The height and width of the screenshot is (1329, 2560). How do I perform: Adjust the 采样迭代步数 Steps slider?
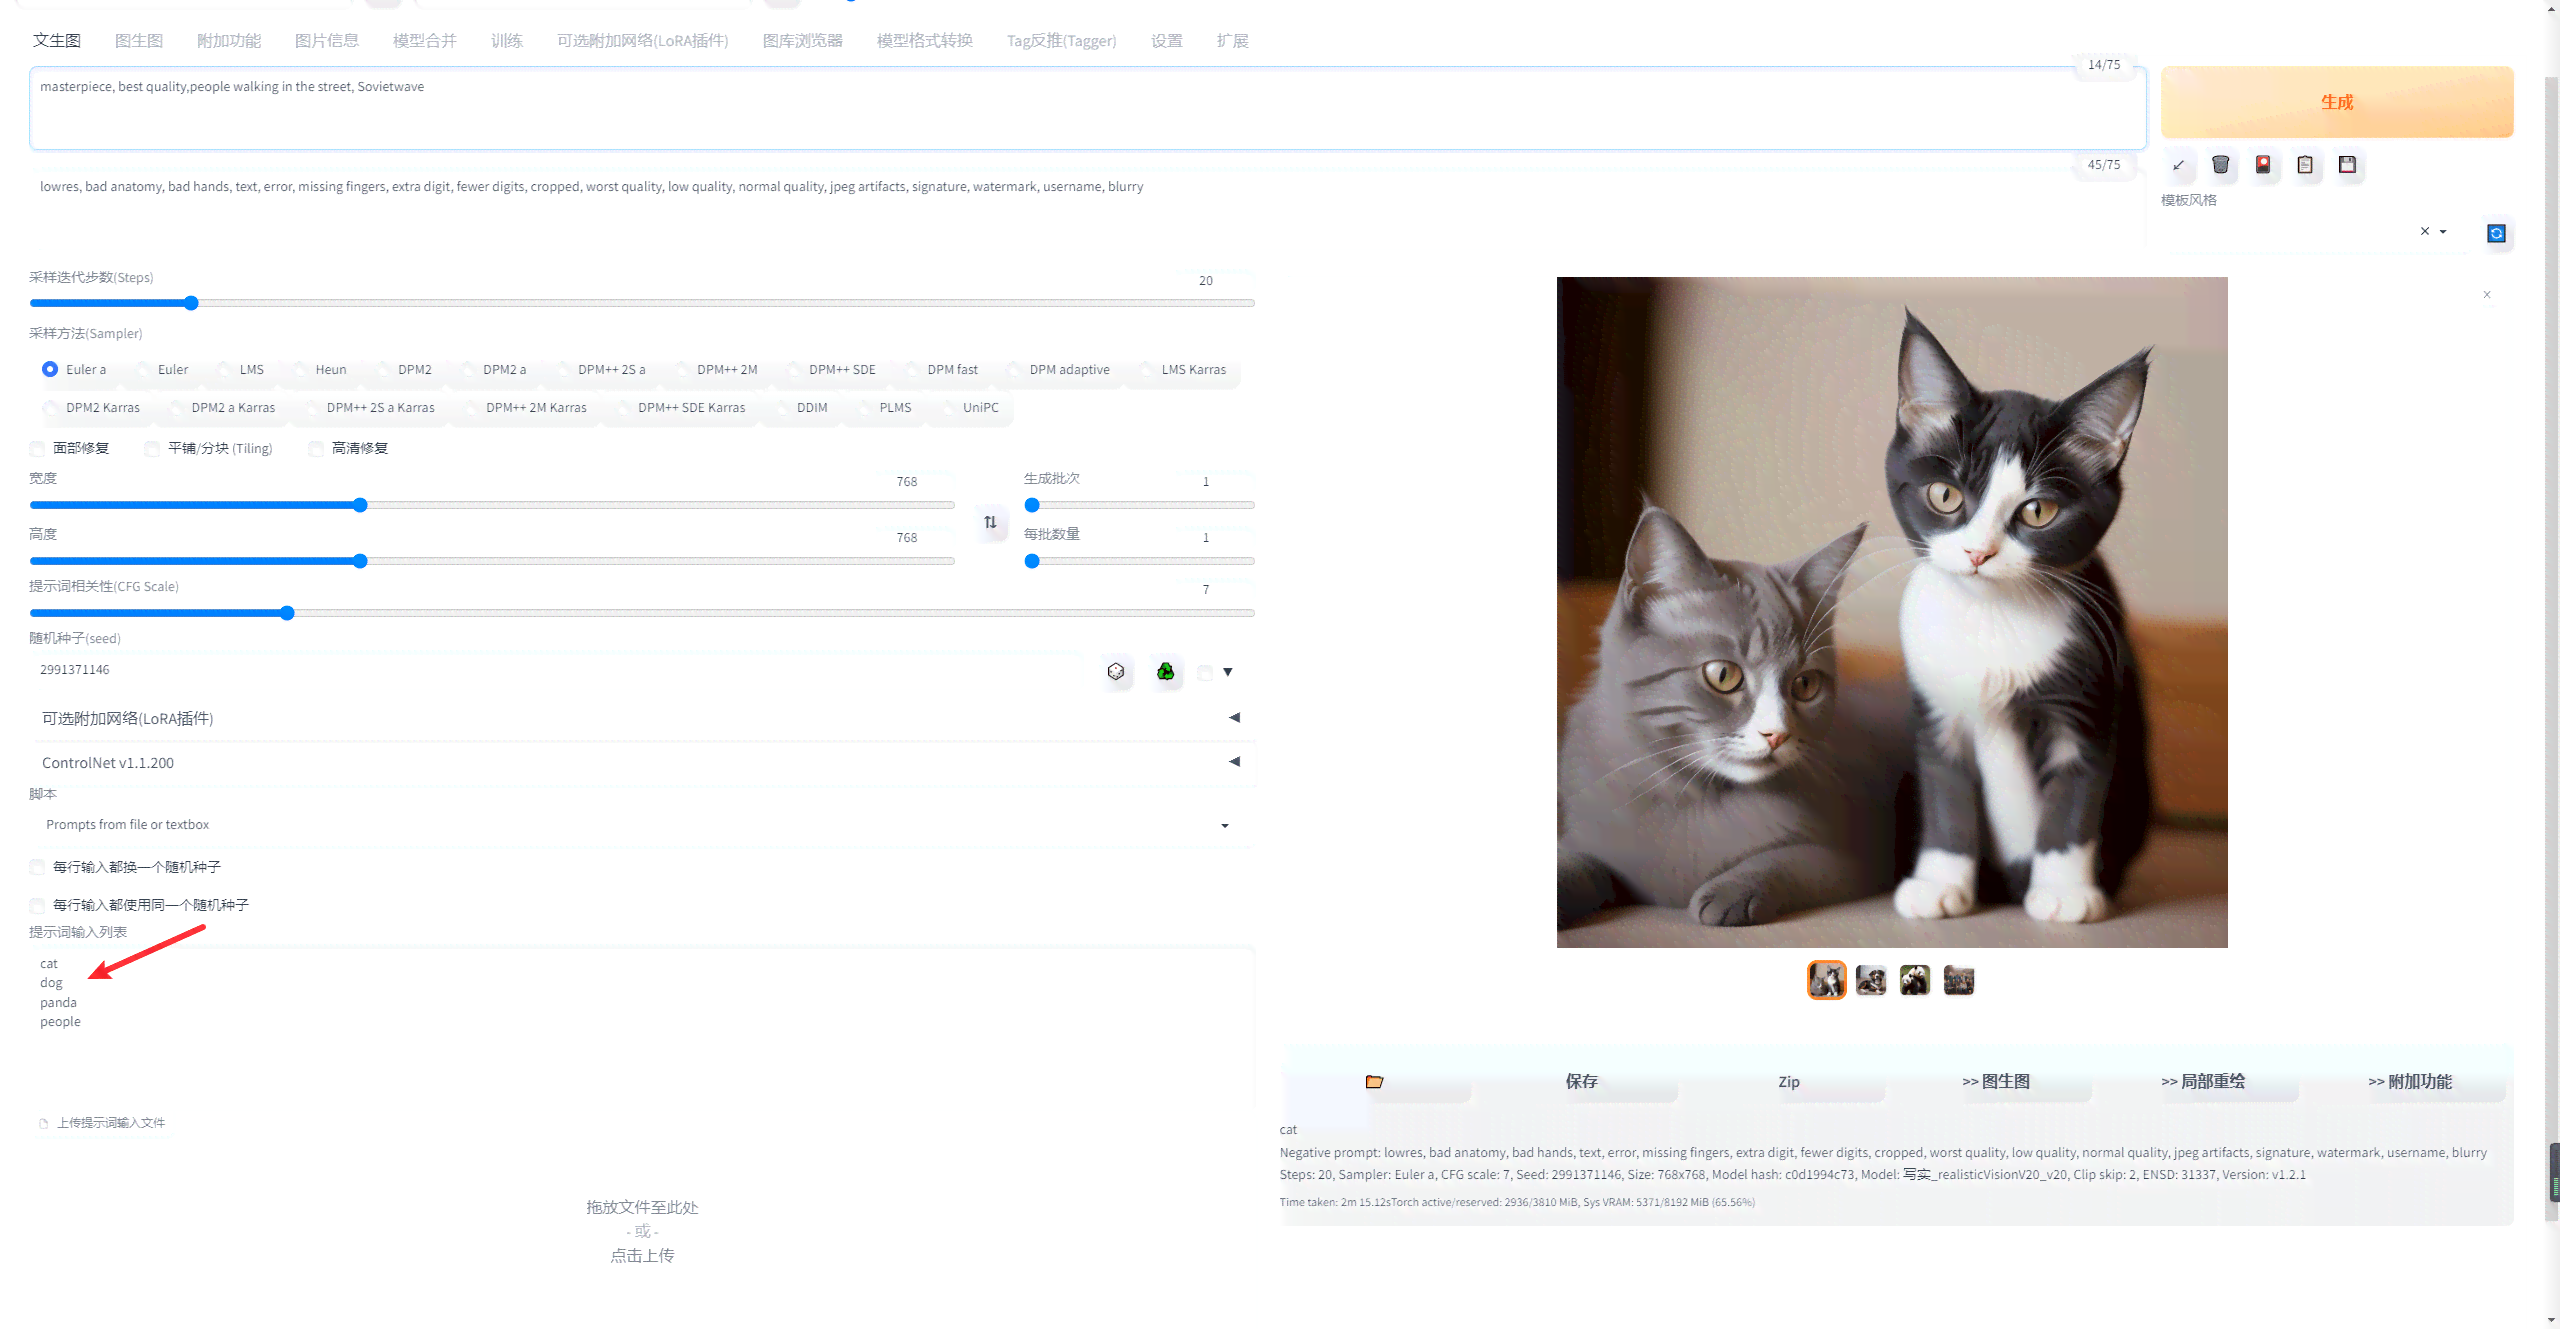point(642,303)
